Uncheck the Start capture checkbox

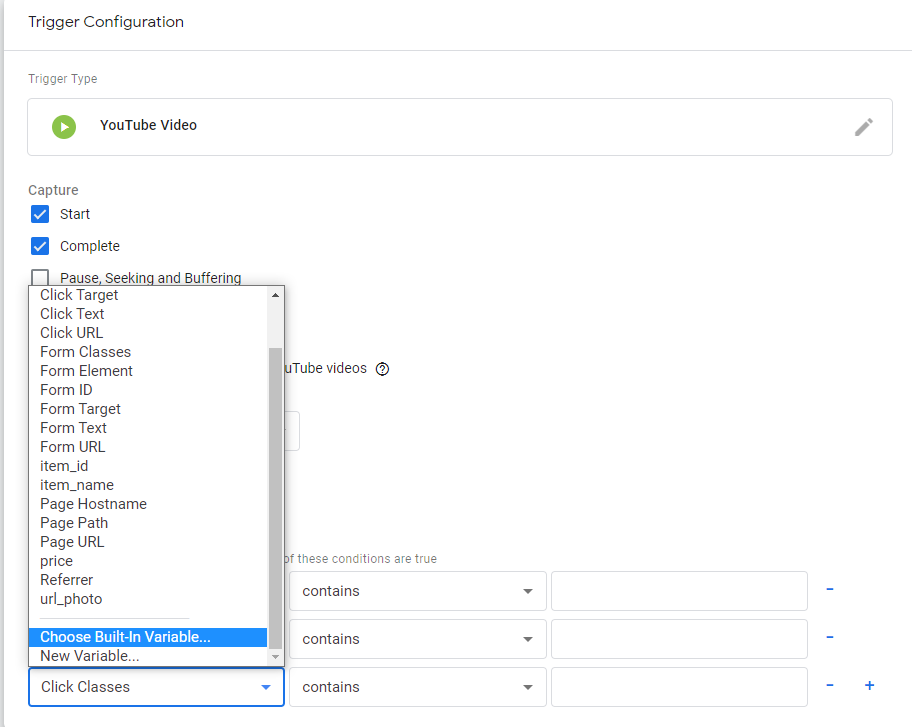[x=40, y=214]
